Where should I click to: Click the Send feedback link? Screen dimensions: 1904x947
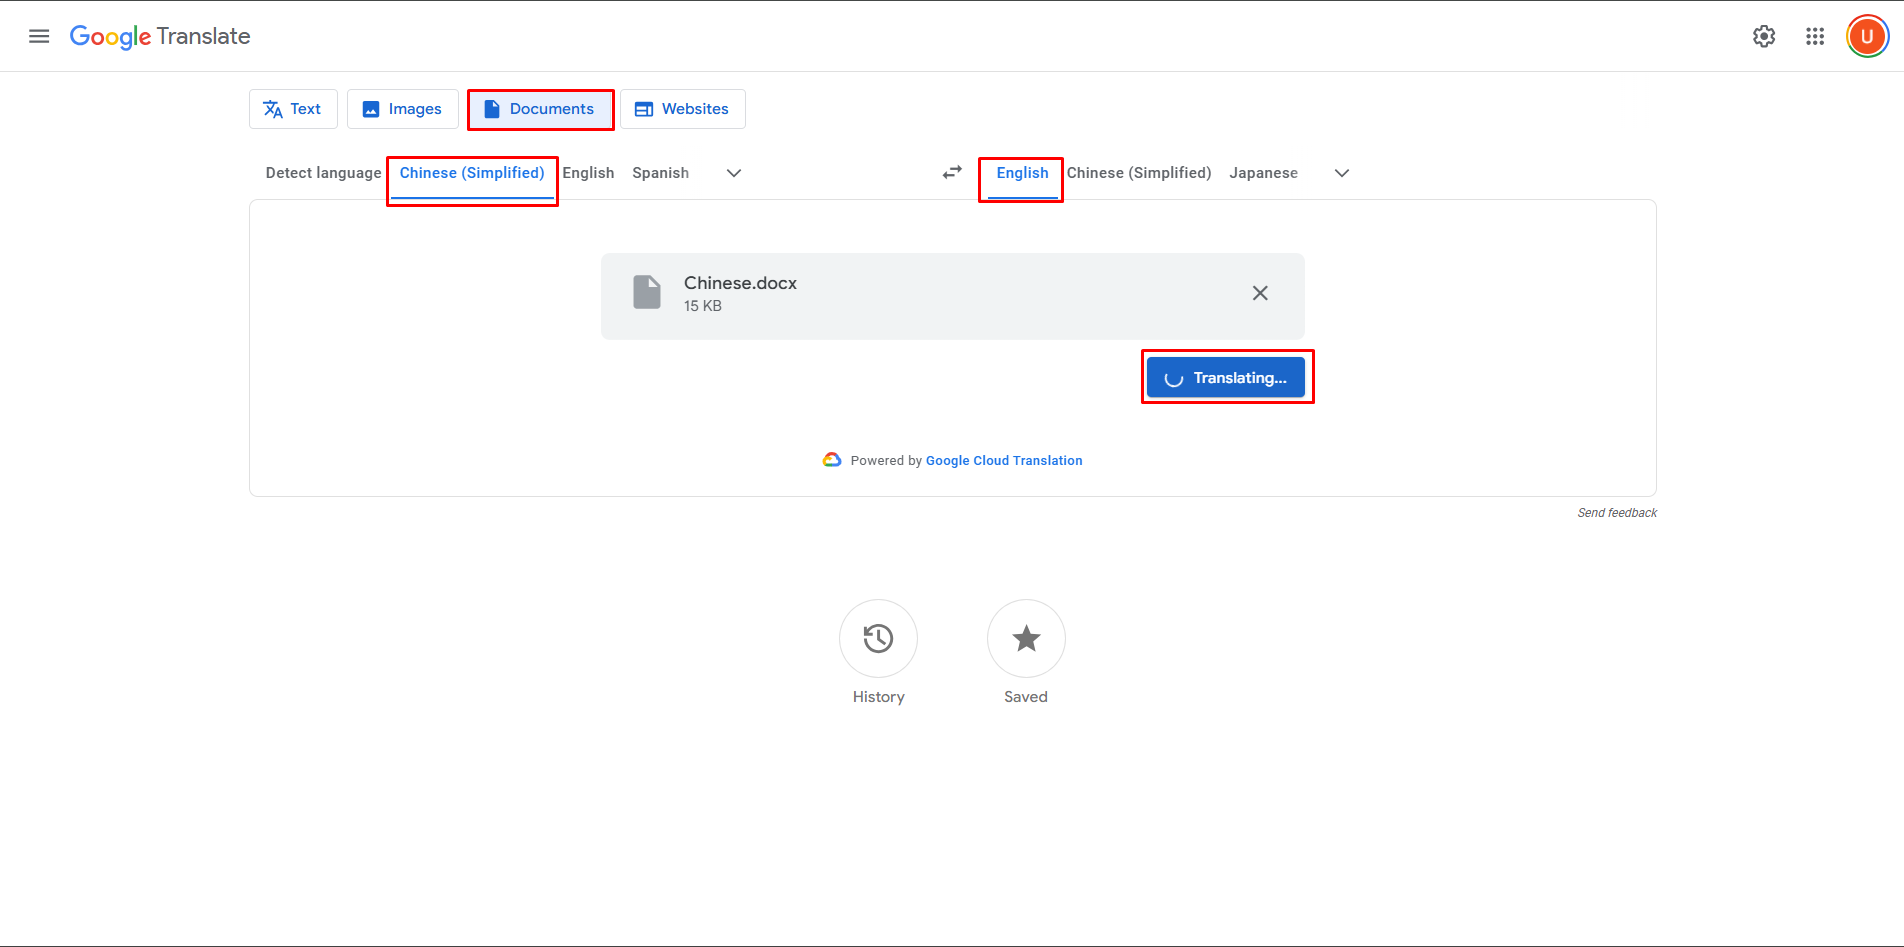tap(1616, 512)
